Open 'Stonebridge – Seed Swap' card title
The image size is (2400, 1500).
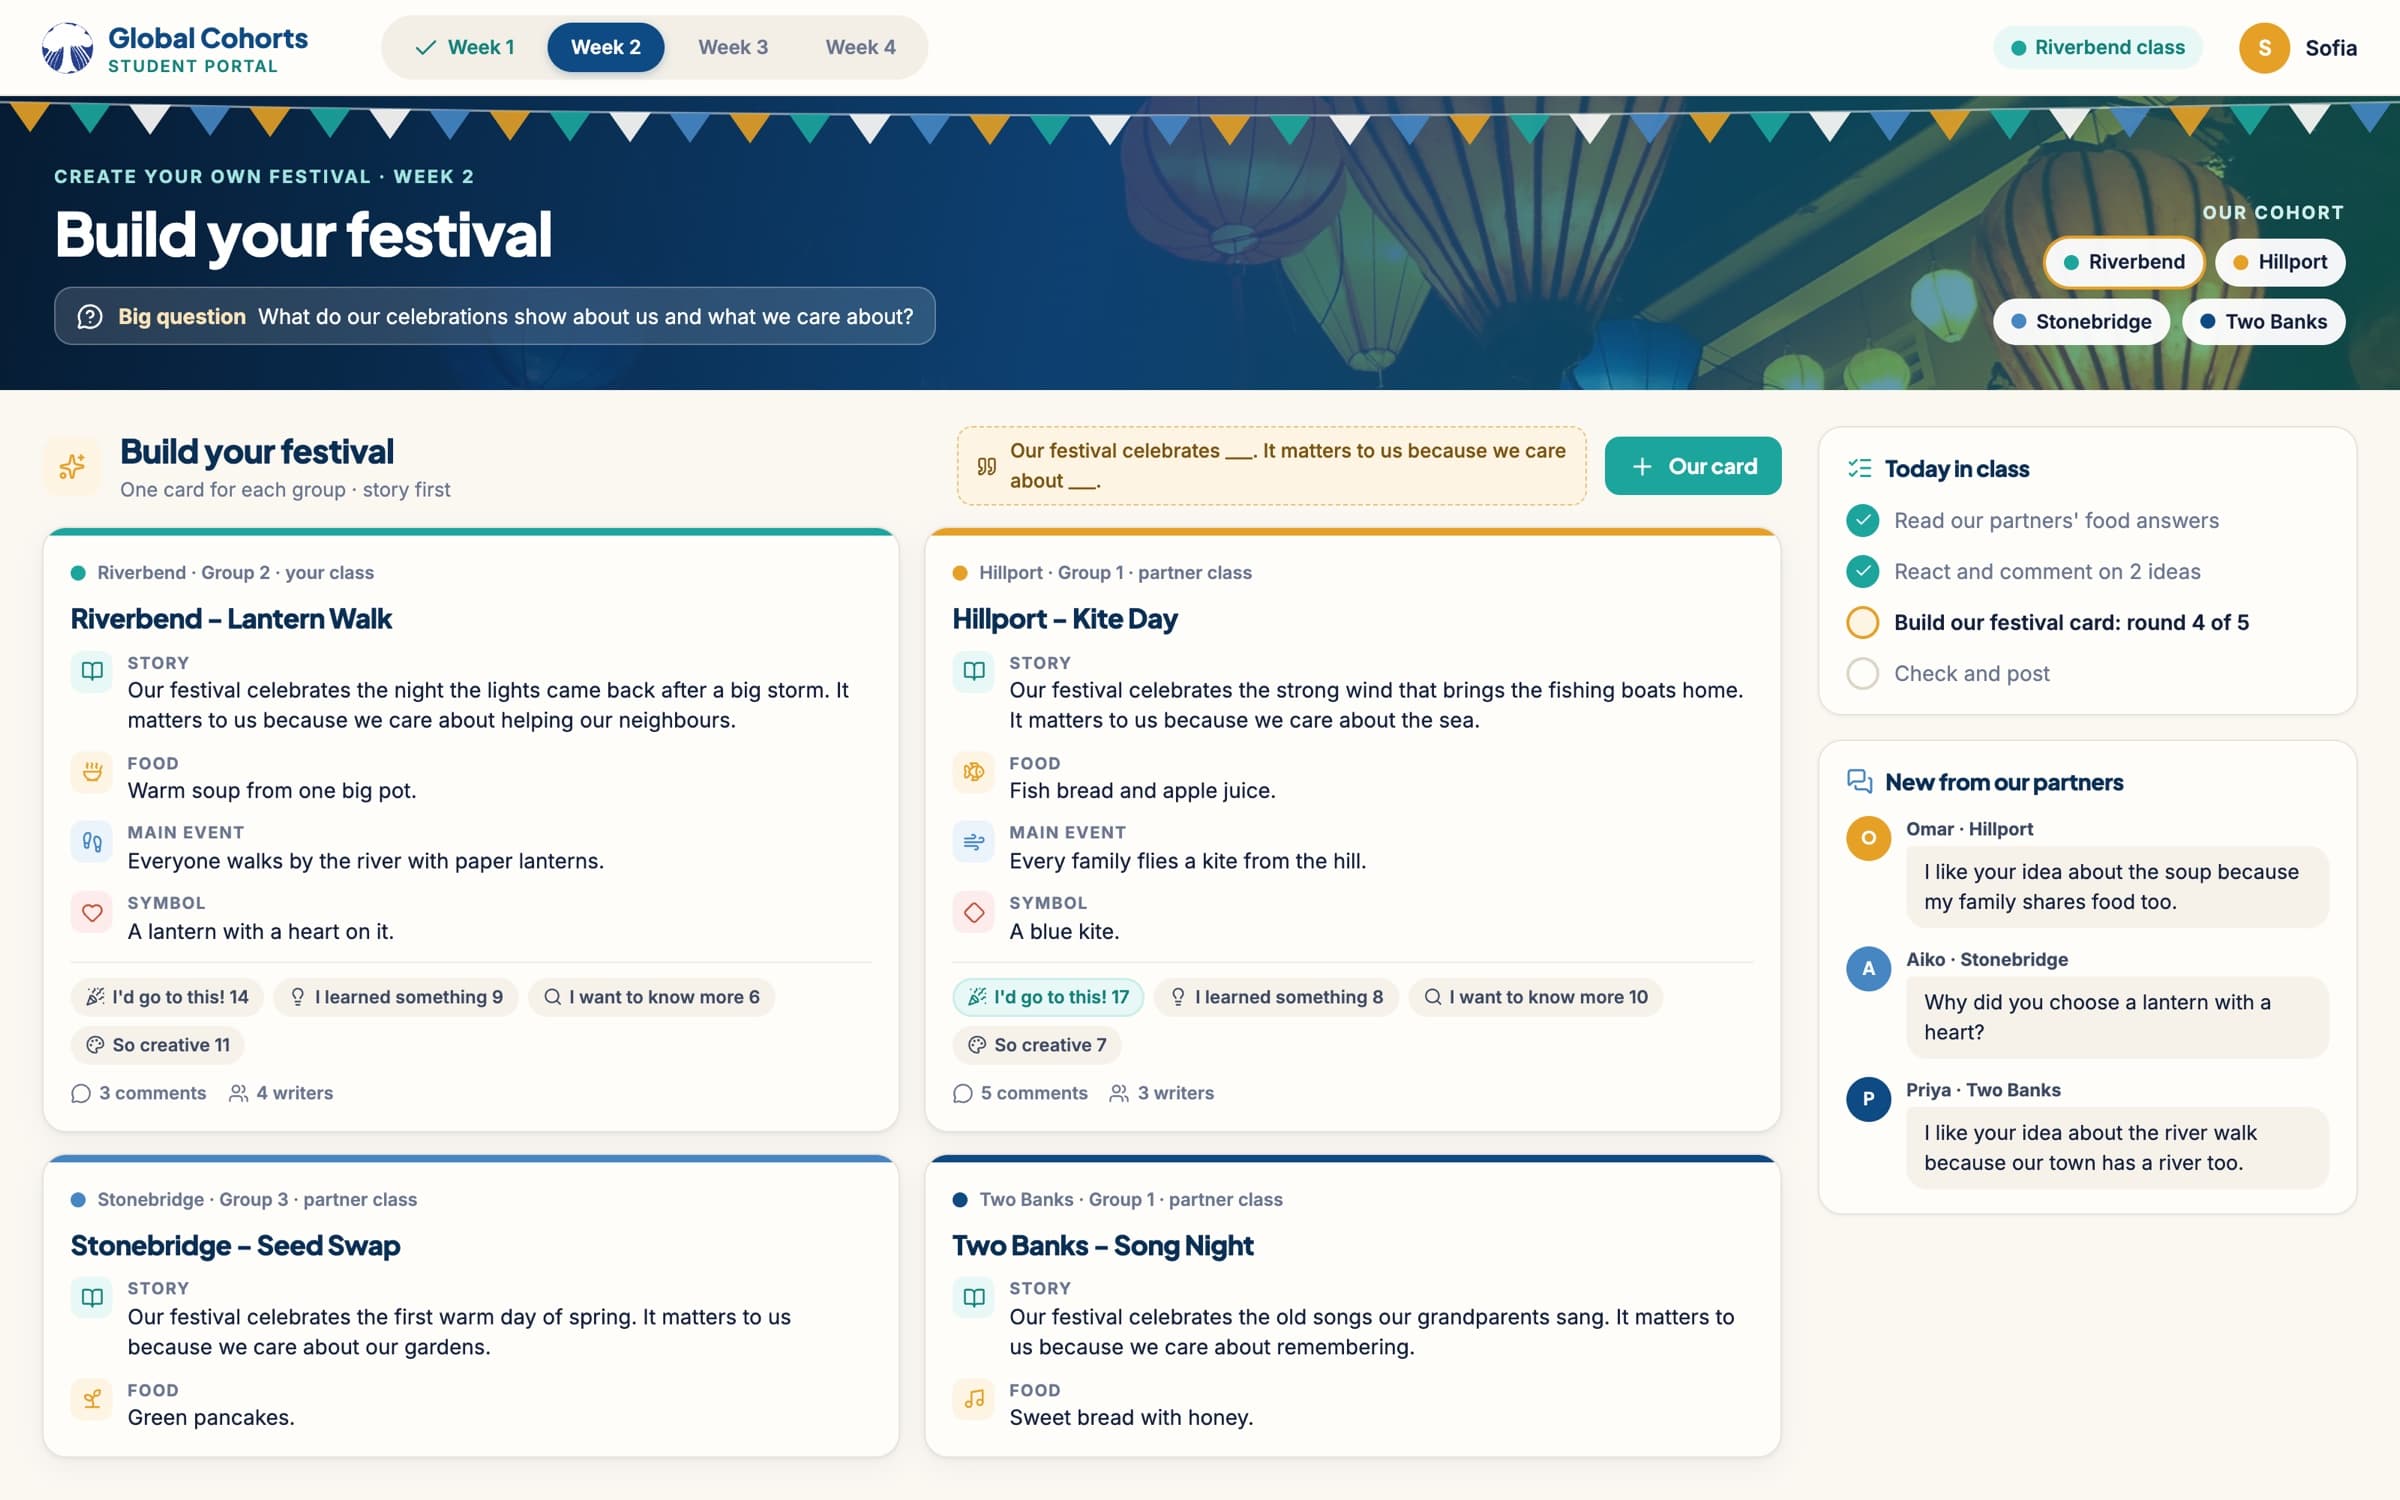[x=235, y=1245]
